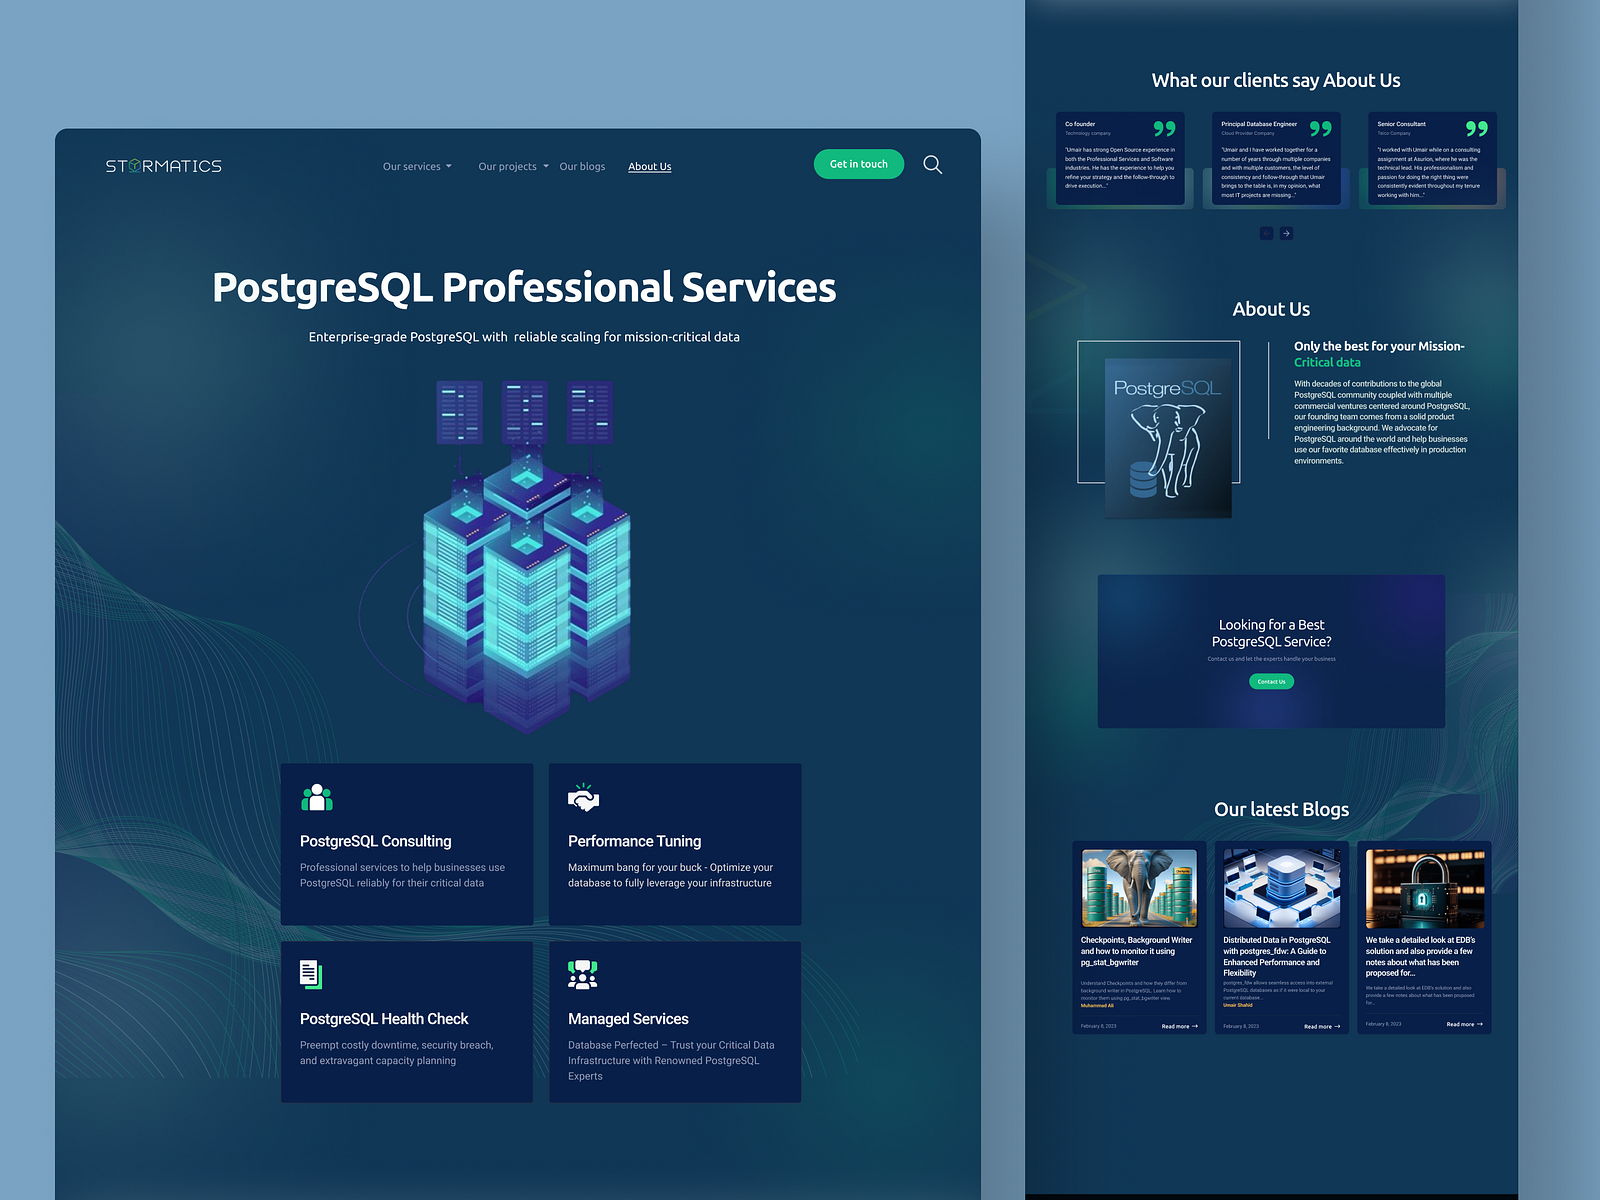
Task: Open the padlock thumbnail on the EDB blog card
Action: pos(1424,886)
